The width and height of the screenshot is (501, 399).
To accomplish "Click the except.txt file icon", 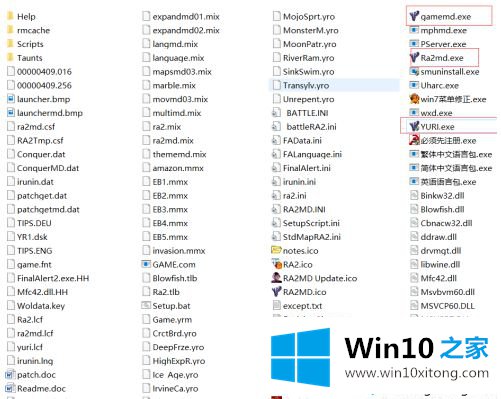I will [277, 305].
